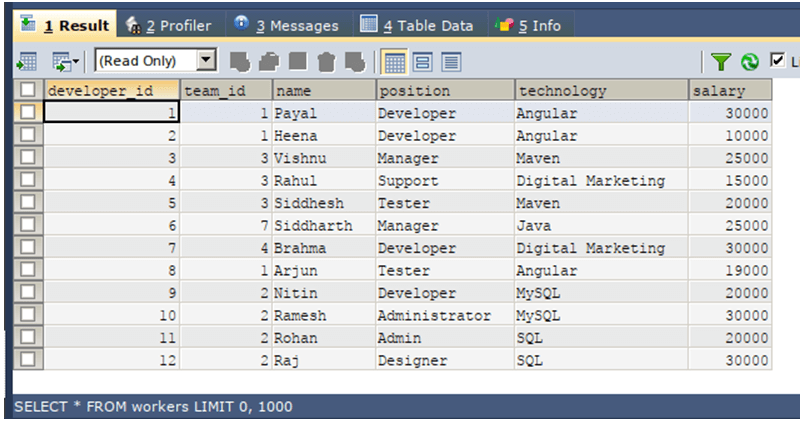
Task: Select the position cell 'Support'
Action: coord(446,180)
